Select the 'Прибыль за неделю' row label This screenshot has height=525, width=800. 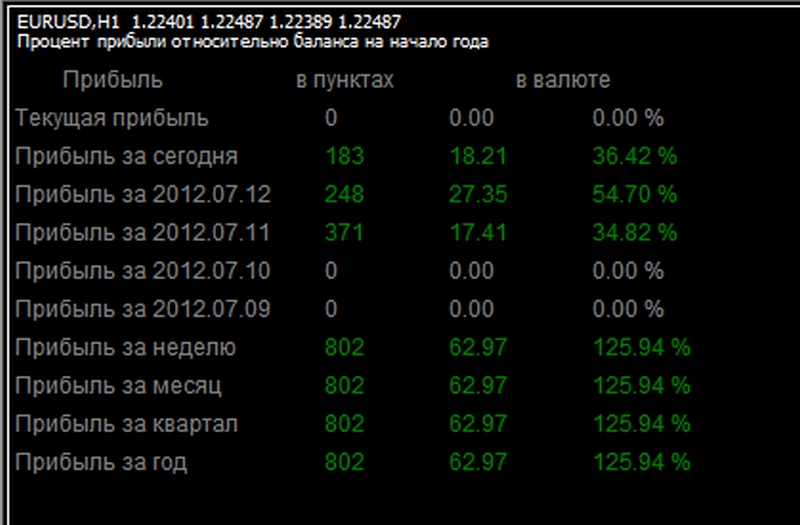(126, 348)
